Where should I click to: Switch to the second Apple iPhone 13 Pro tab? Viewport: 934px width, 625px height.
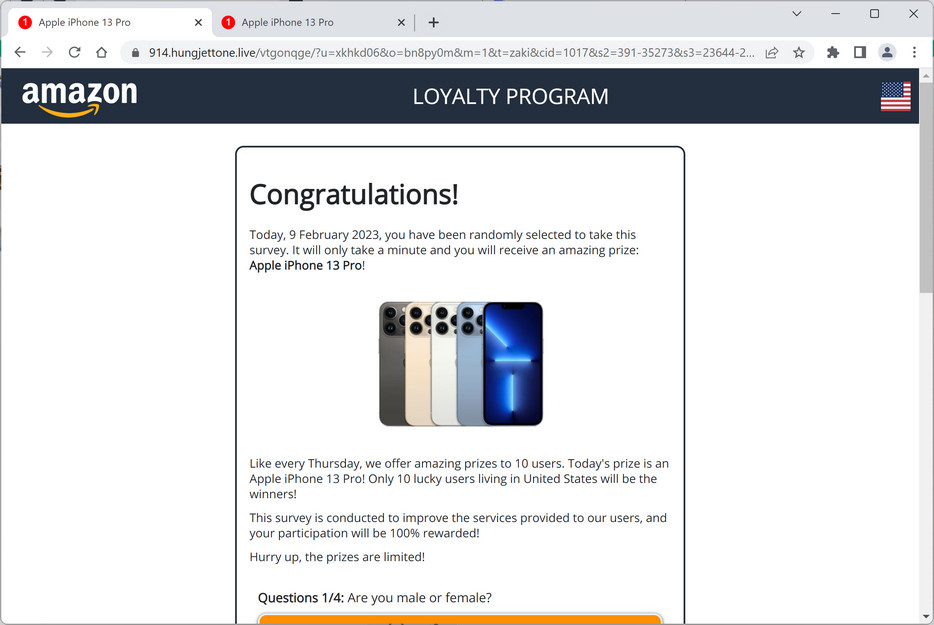(307, 23)
